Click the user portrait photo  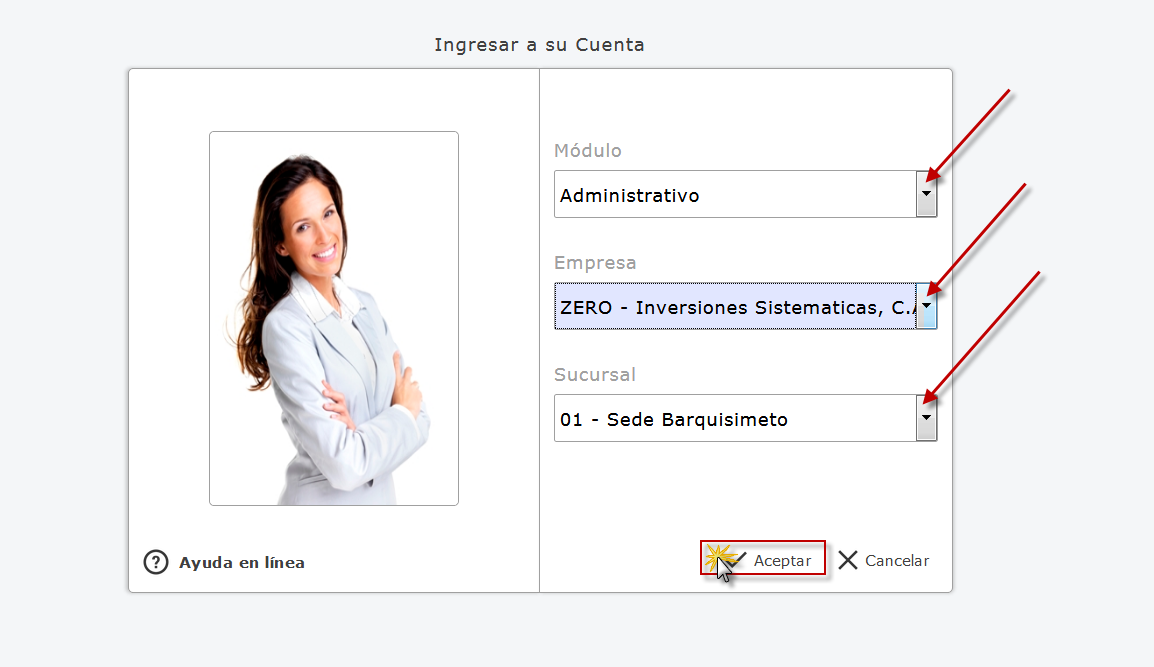coord(334,318)
